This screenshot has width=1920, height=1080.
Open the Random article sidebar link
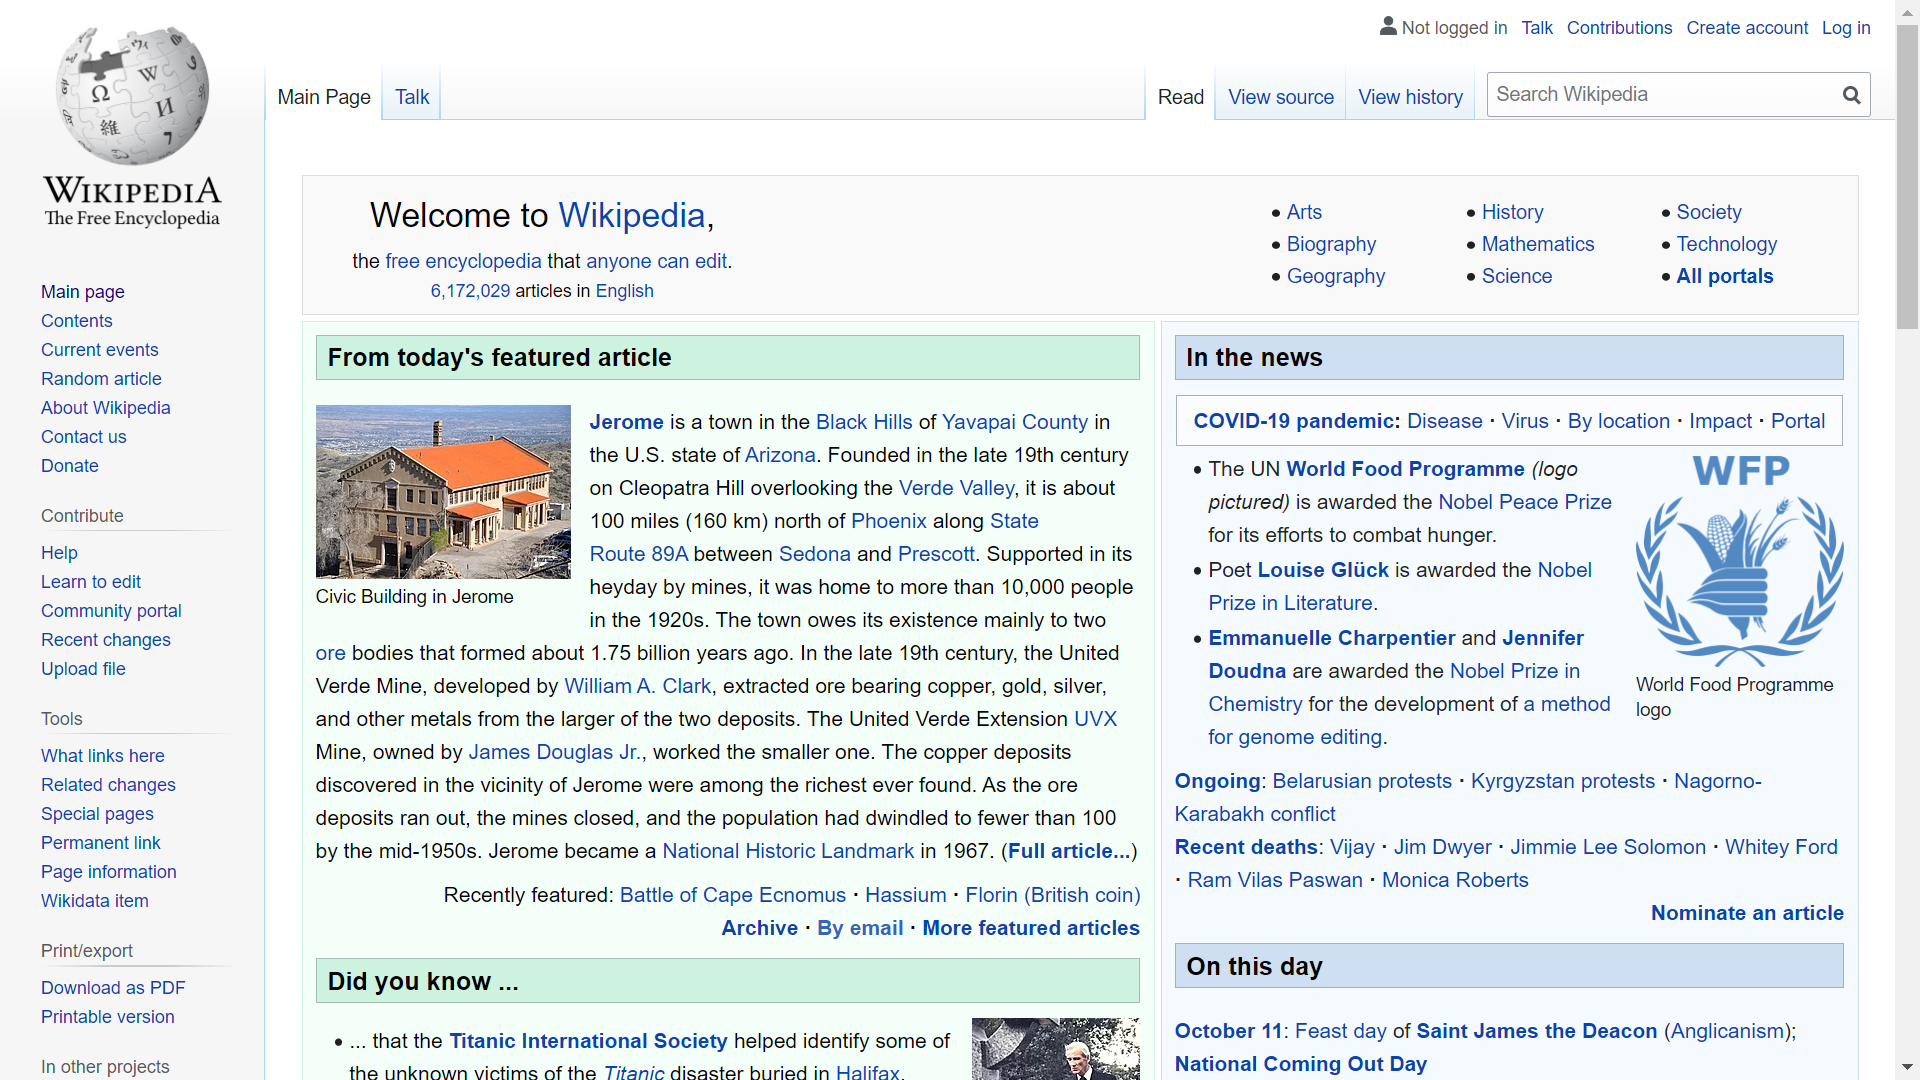tap(101, 379)
